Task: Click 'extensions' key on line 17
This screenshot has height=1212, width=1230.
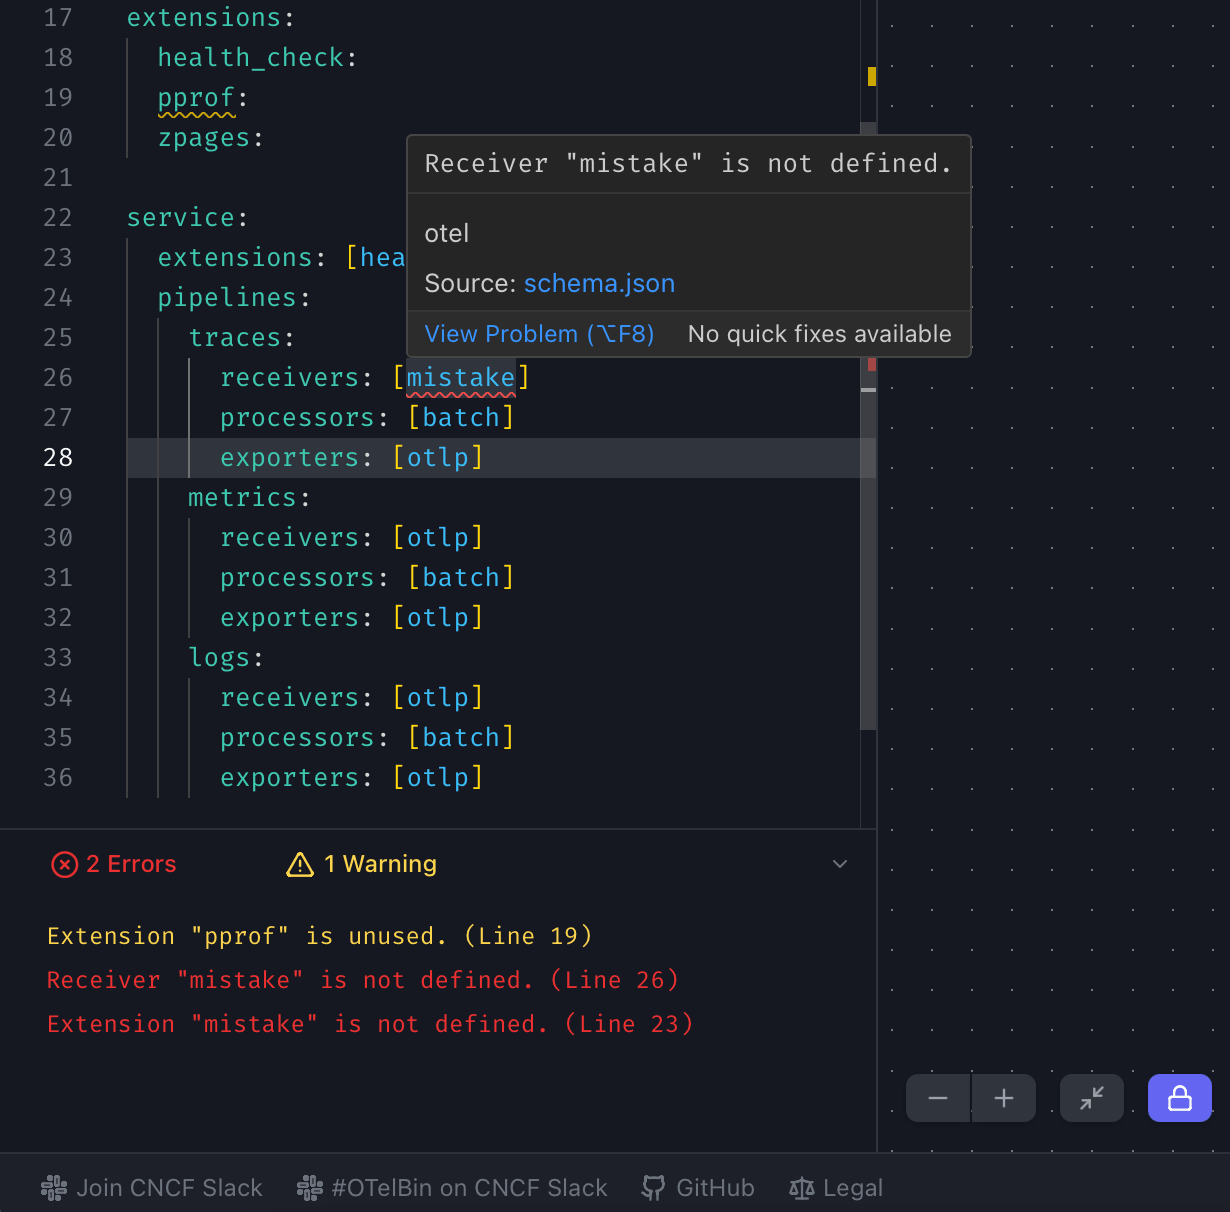Action: coord(204,18)
